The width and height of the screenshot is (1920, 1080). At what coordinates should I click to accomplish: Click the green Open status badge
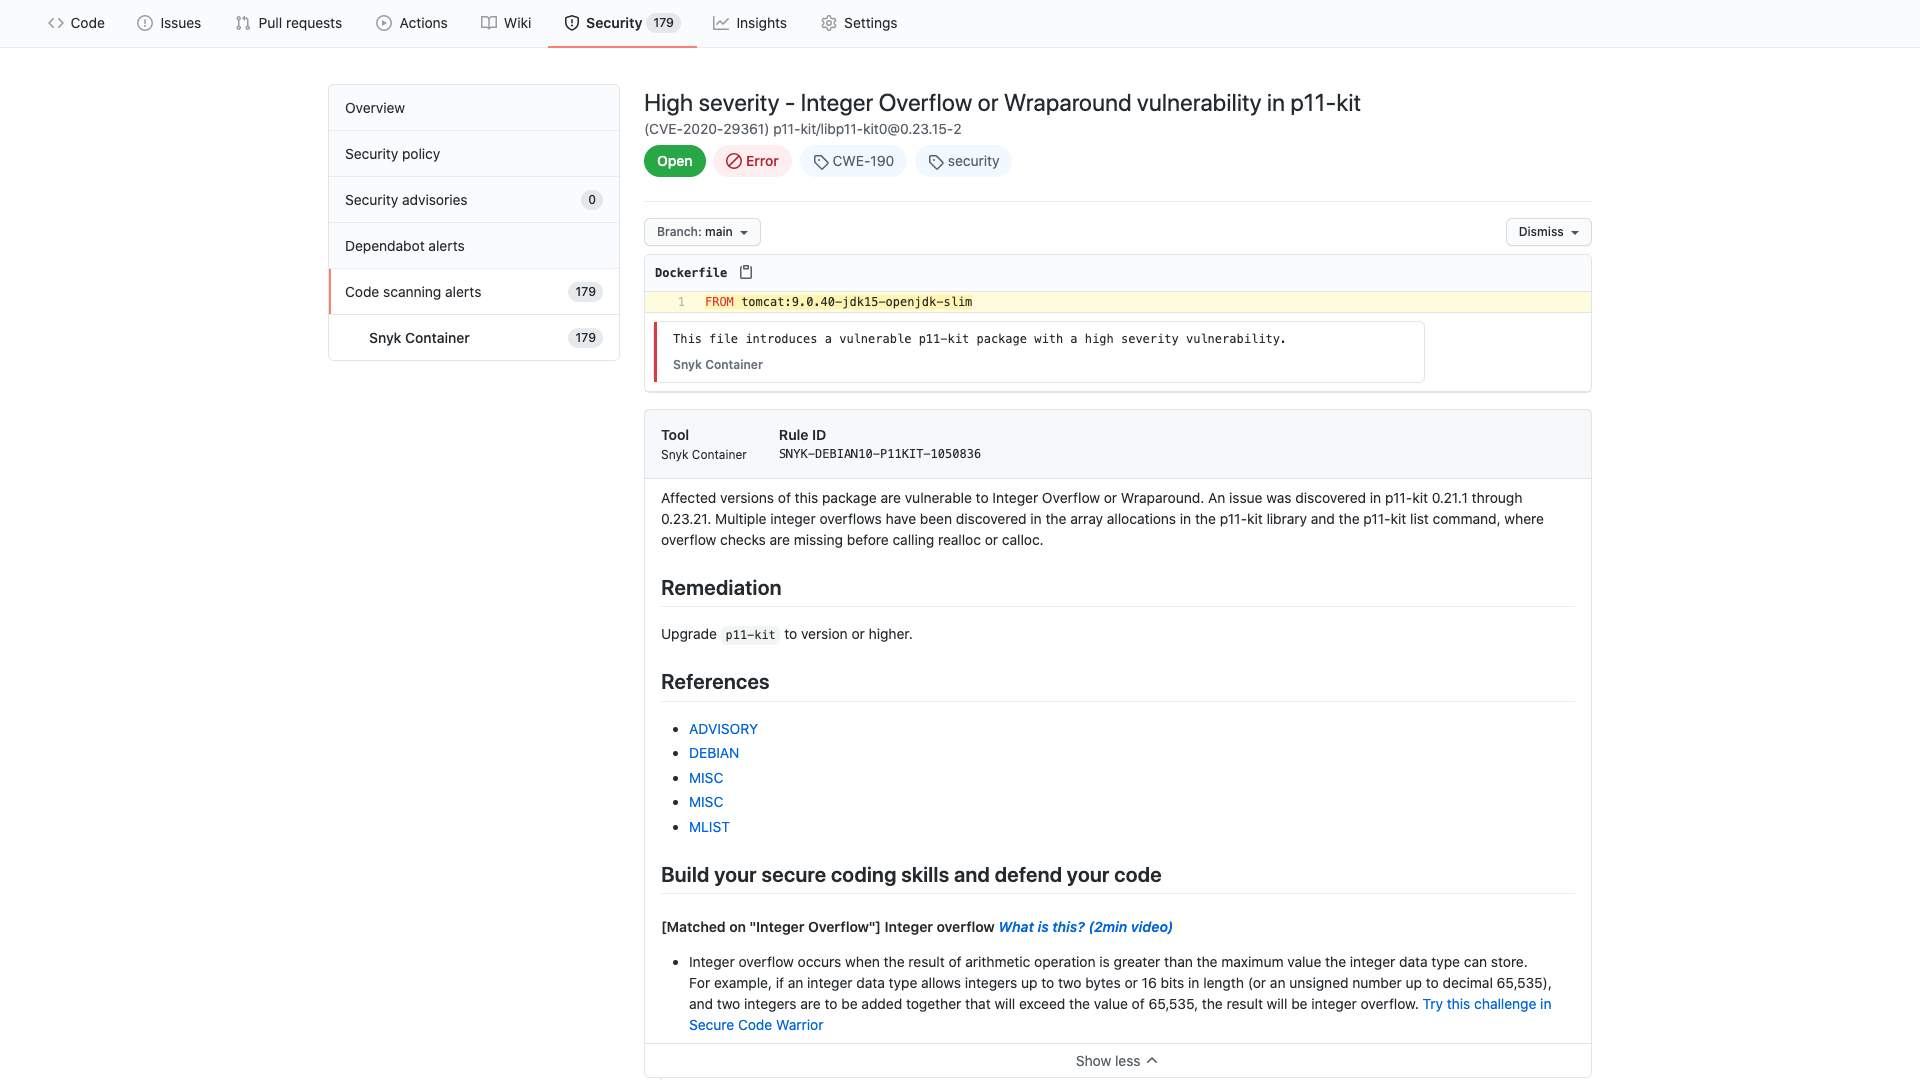click(x=674, y=160)
